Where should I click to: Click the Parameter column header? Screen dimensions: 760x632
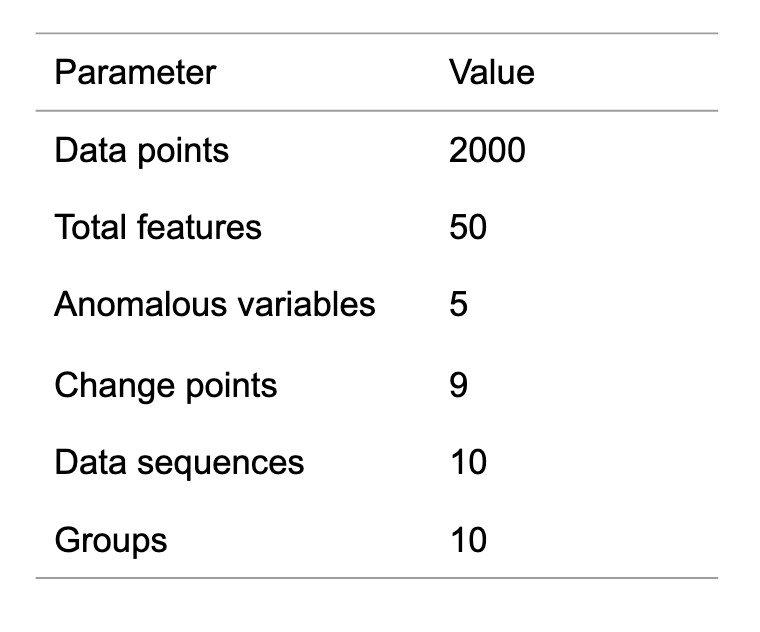135,73
